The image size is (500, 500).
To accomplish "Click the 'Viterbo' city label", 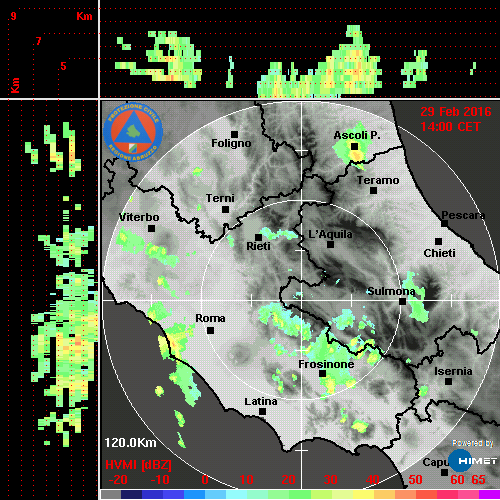I will (x=139, y=217).
